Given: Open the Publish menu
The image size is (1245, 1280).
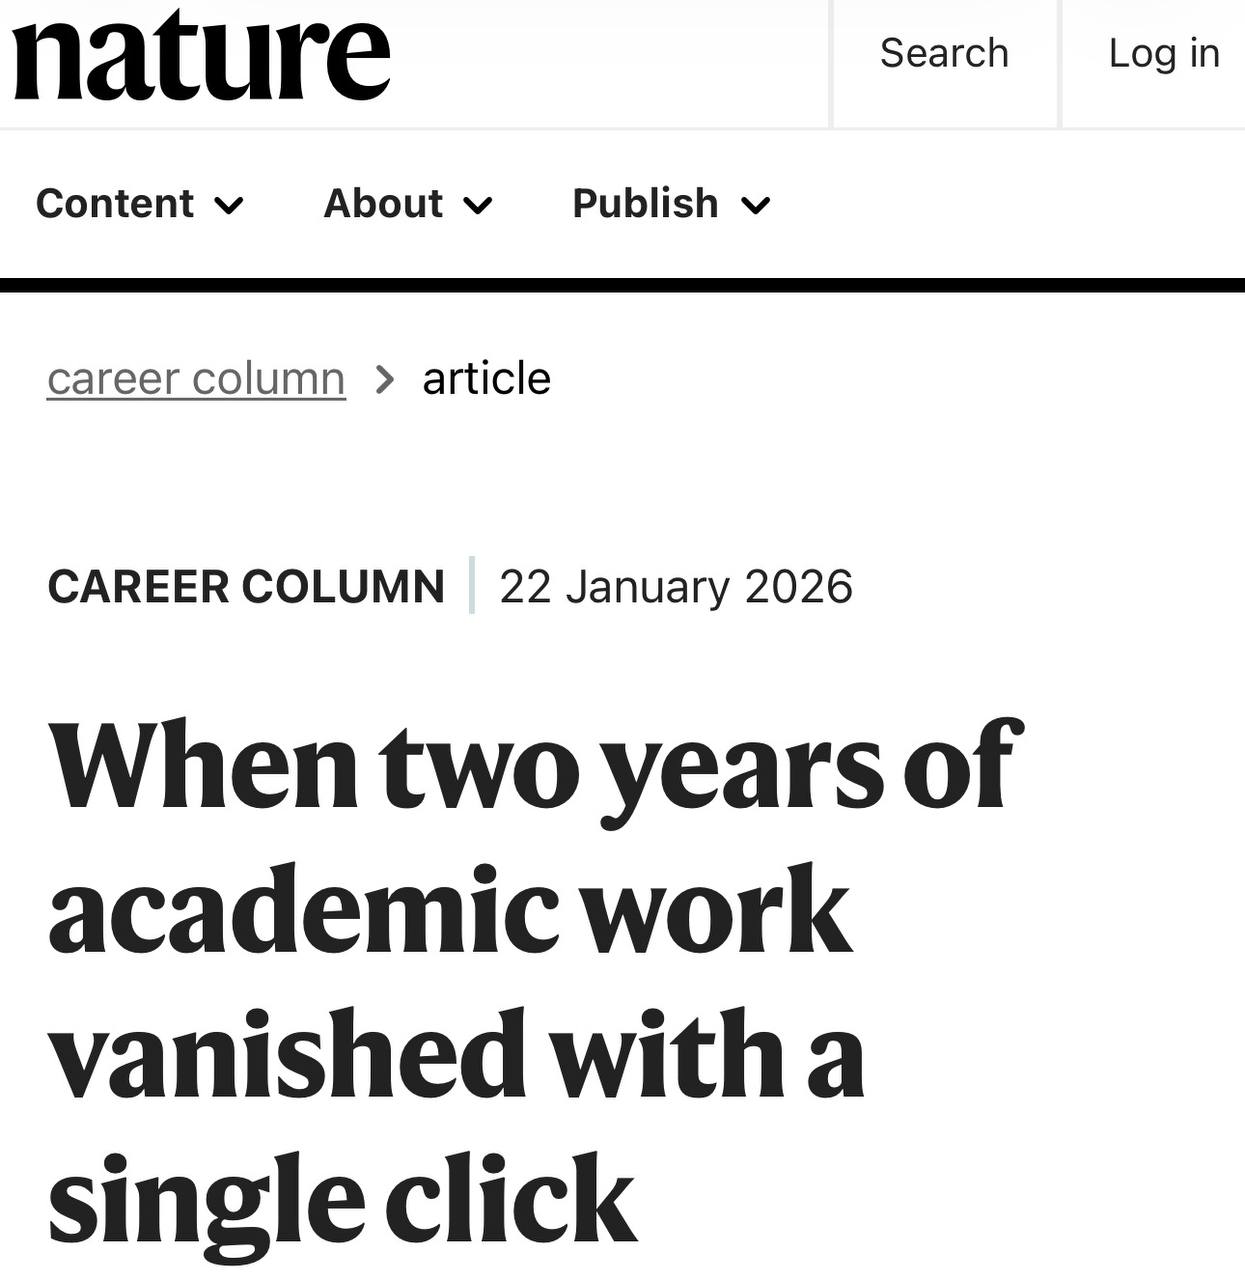Looking at the screenshot, I should click(645, 204).
